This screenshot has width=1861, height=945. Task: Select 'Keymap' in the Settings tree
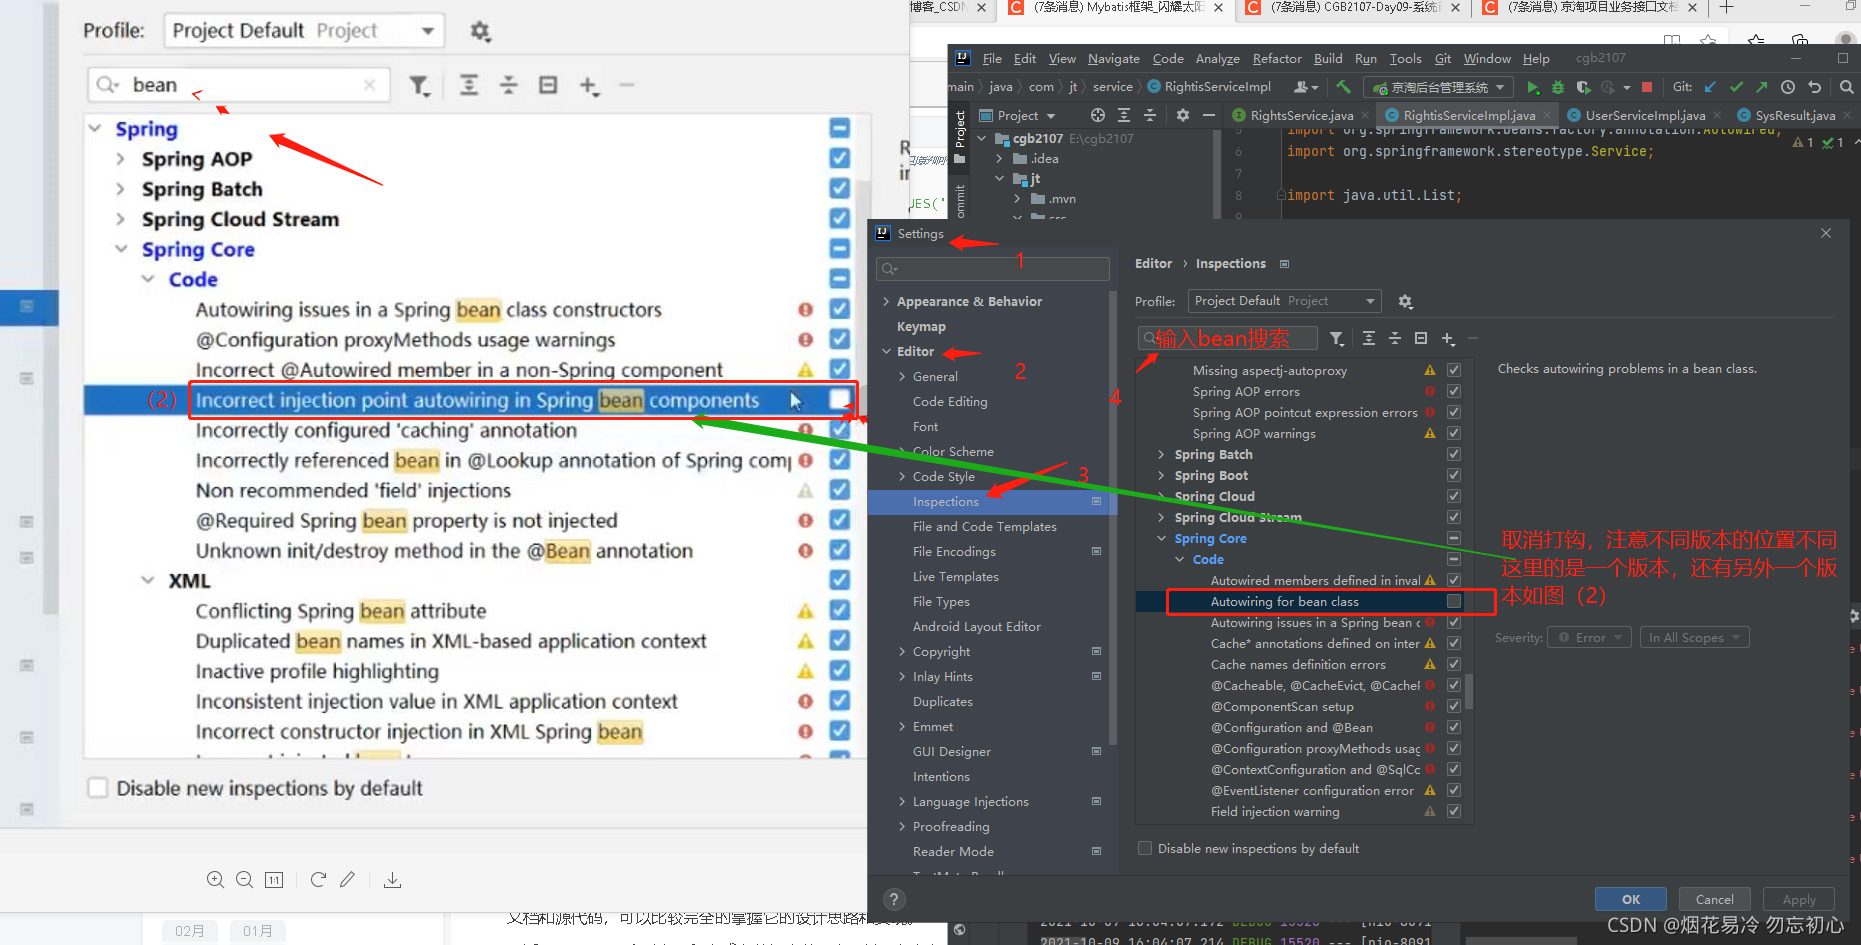pyautogui.click(x=921, y=326)
